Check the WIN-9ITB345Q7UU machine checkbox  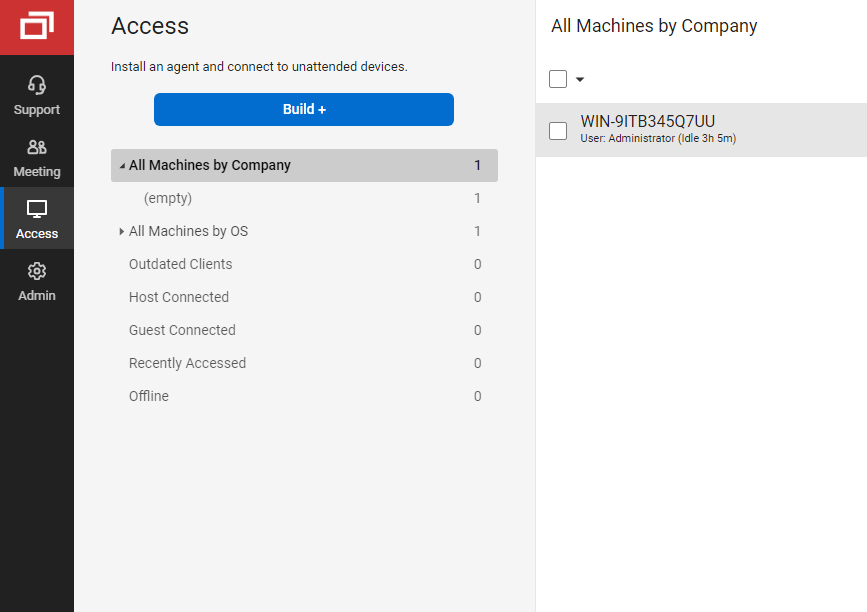(558, 130)
